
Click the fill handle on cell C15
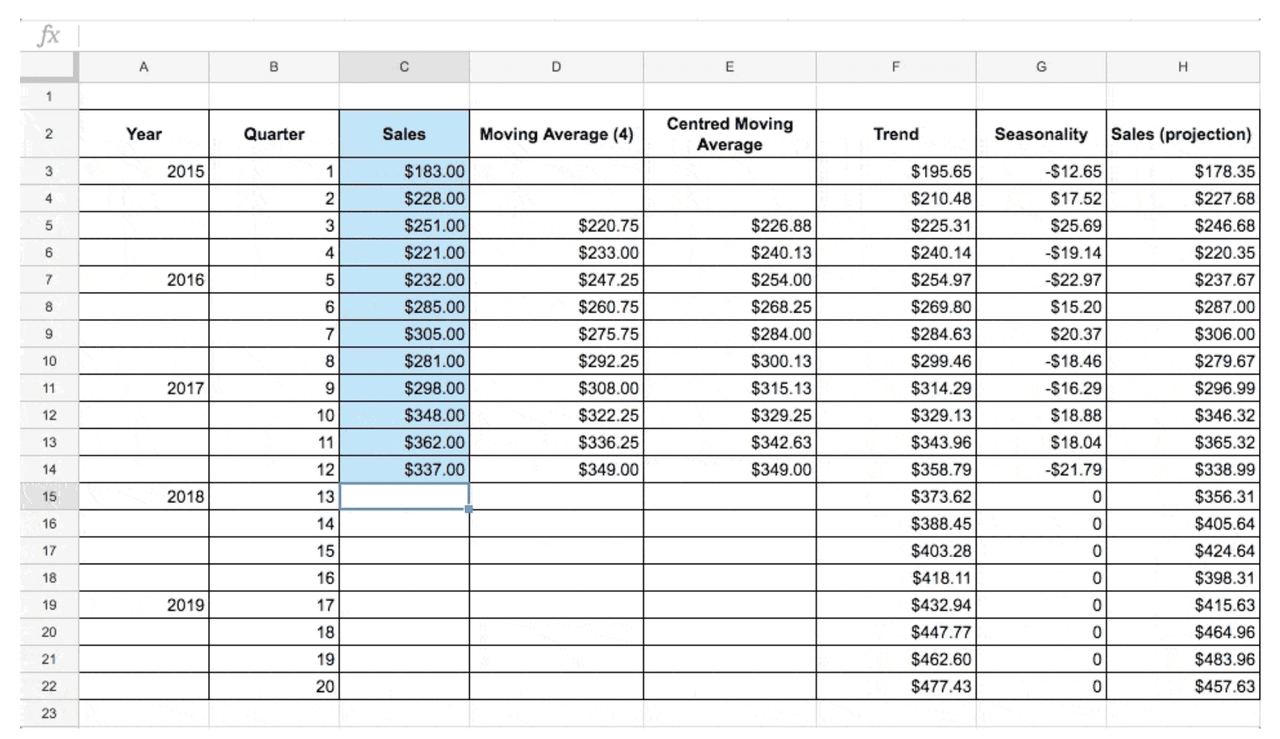coord(469,509)
